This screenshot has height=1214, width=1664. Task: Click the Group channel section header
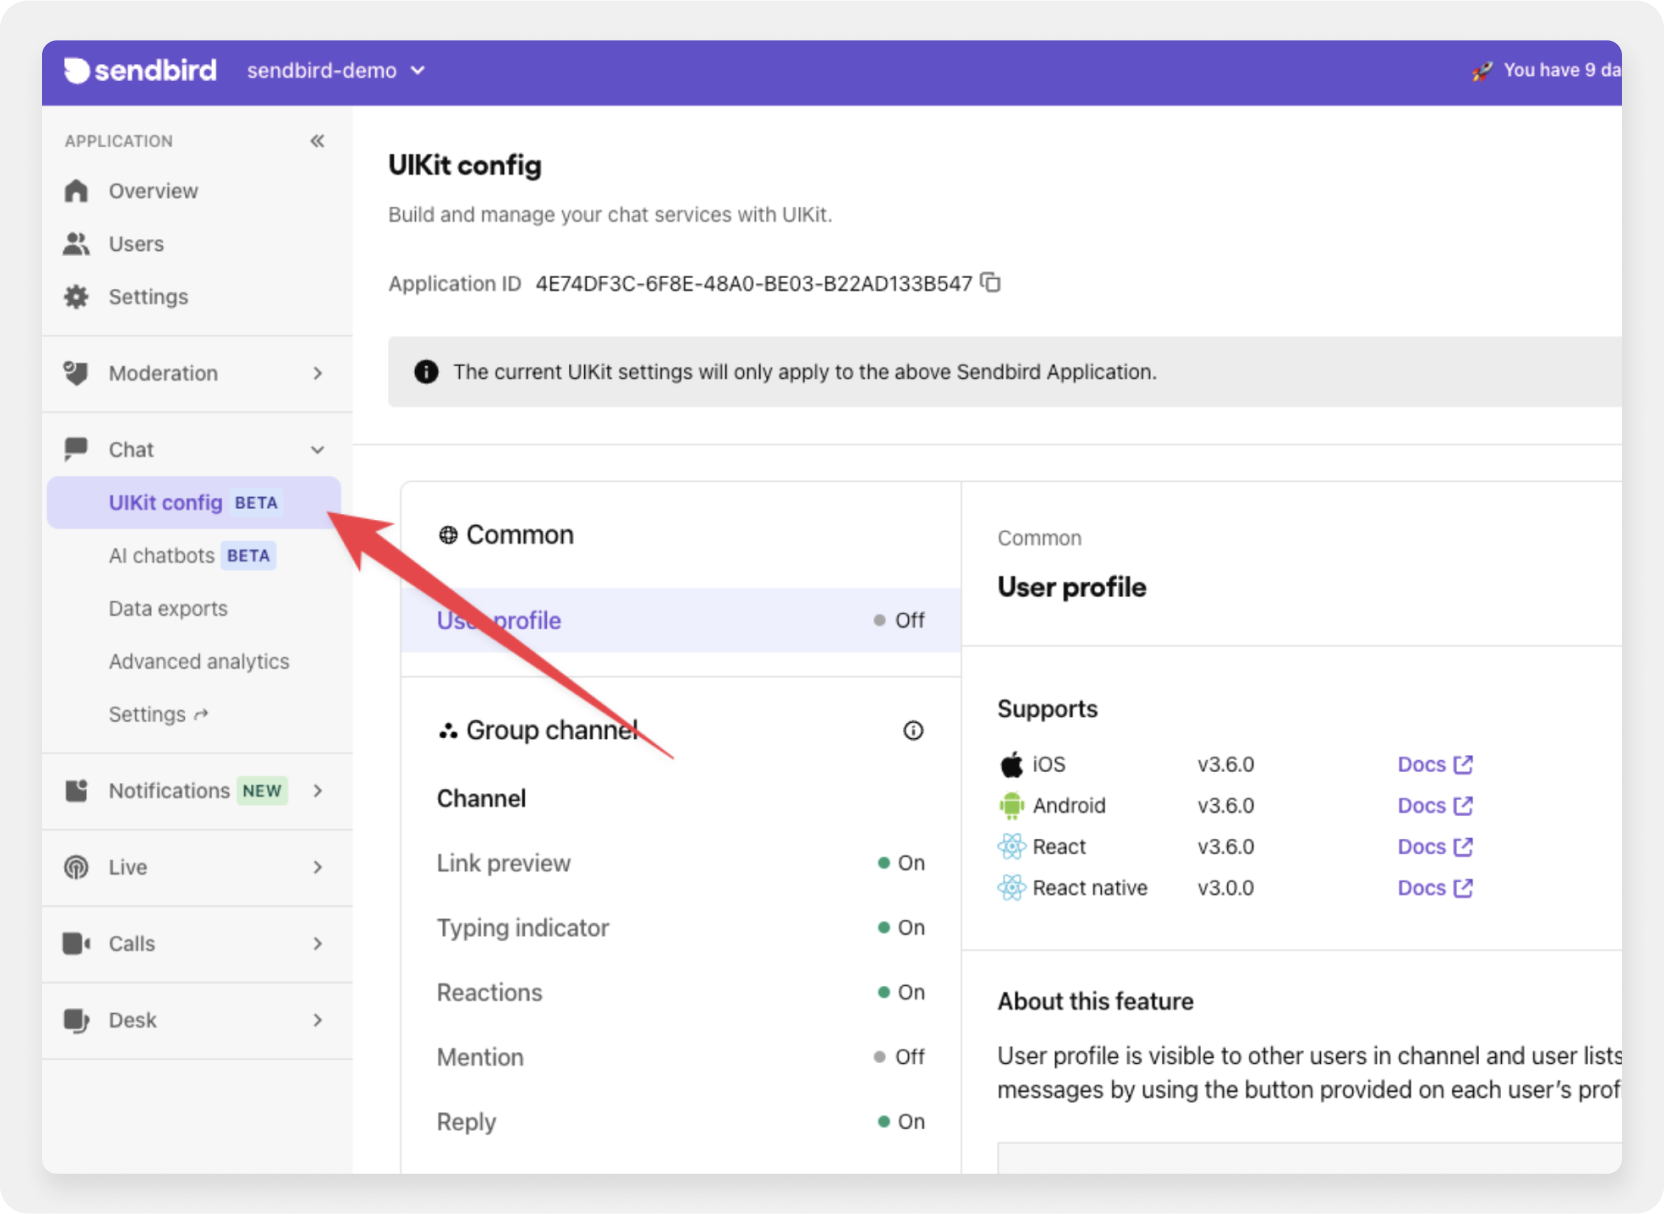pos(538,731)
